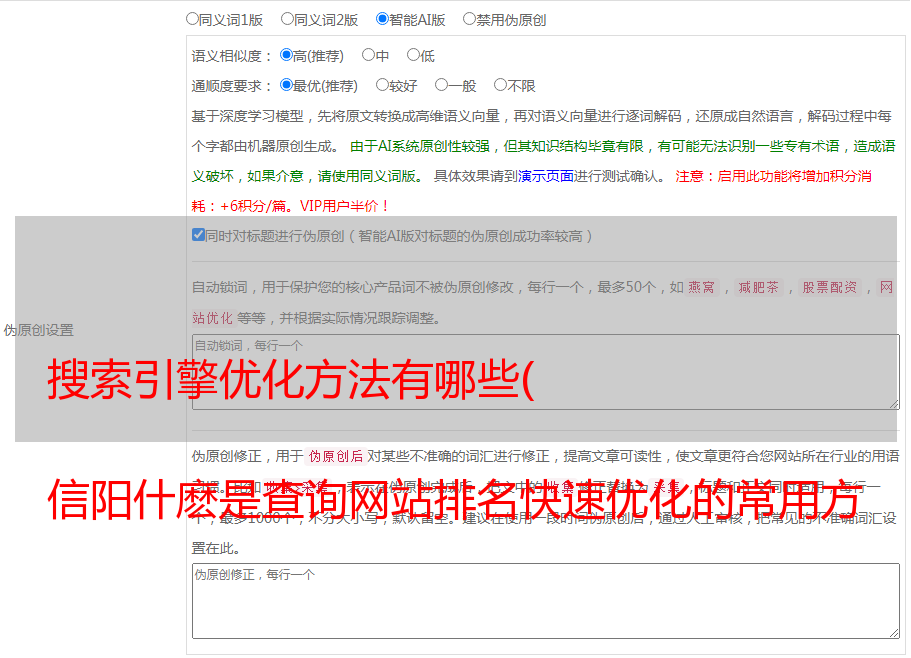Click the 语义相似度 label
Screen dimensions: 911x658
231,56
